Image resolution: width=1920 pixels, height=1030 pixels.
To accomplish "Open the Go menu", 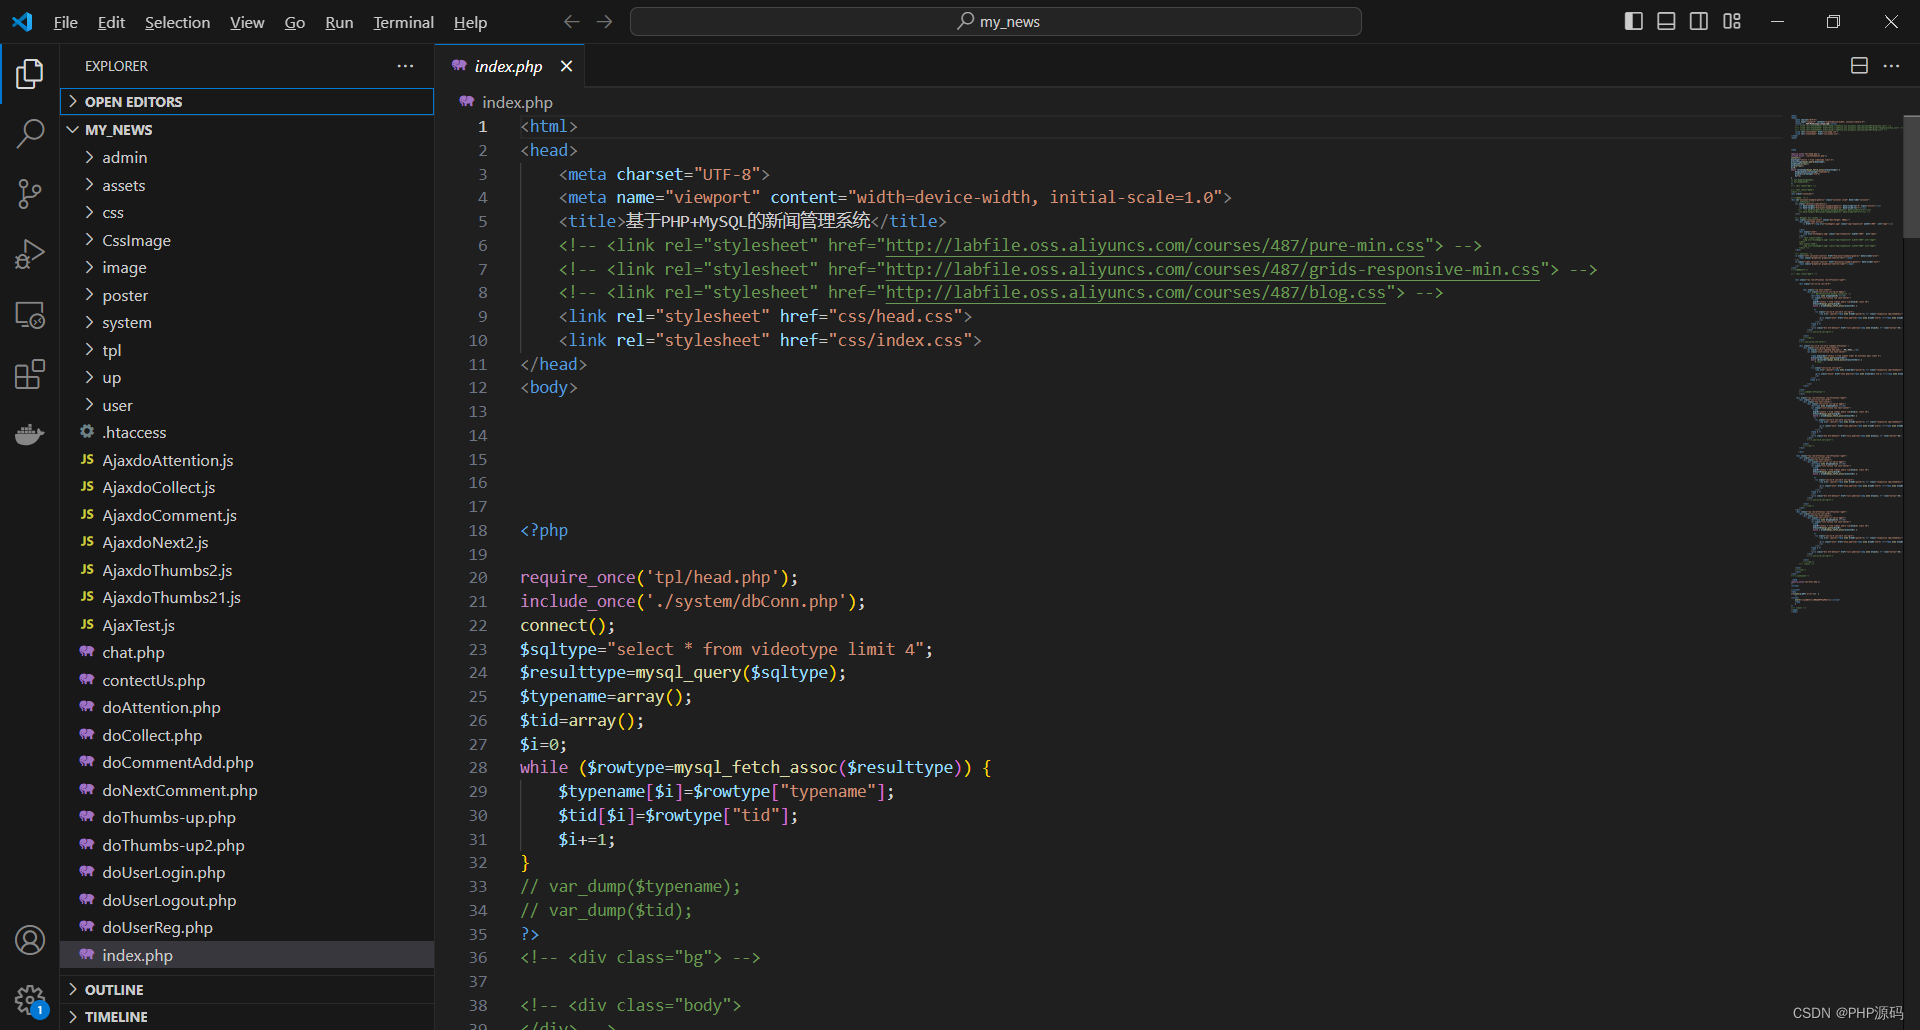I will coord(294,22).
